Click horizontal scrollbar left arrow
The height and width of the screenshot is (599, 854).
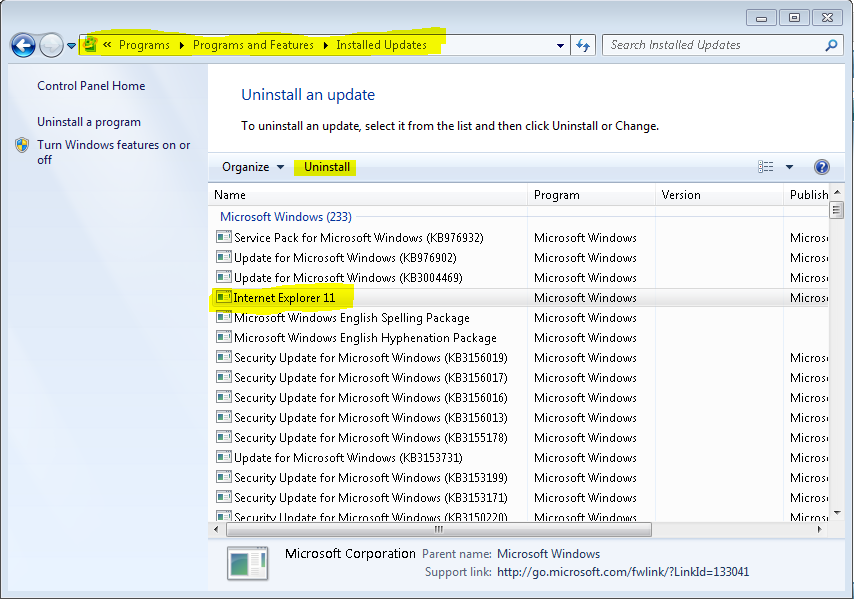[216, 529]
